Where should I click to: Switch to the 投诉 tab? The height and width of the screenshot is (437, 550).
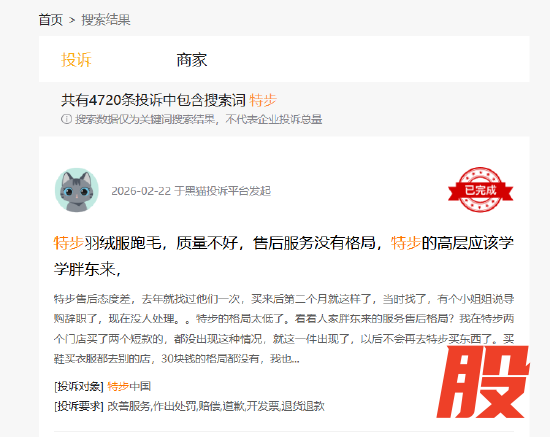click(76, 60)
